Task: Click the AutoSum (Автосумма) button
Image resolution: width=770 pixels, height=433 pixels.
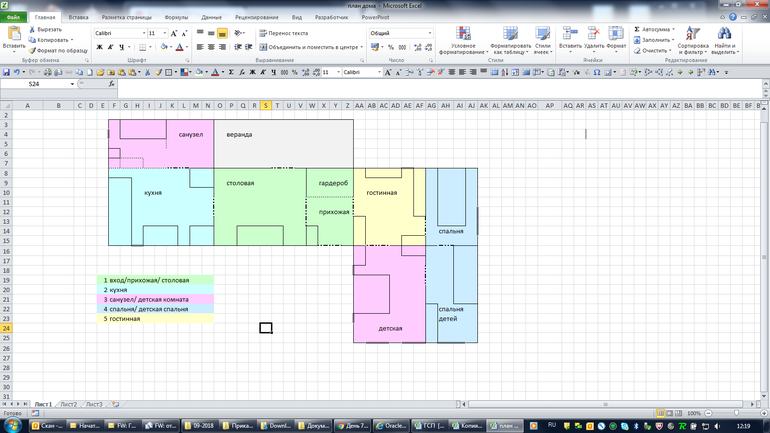Action: click(x=656, y=29)
